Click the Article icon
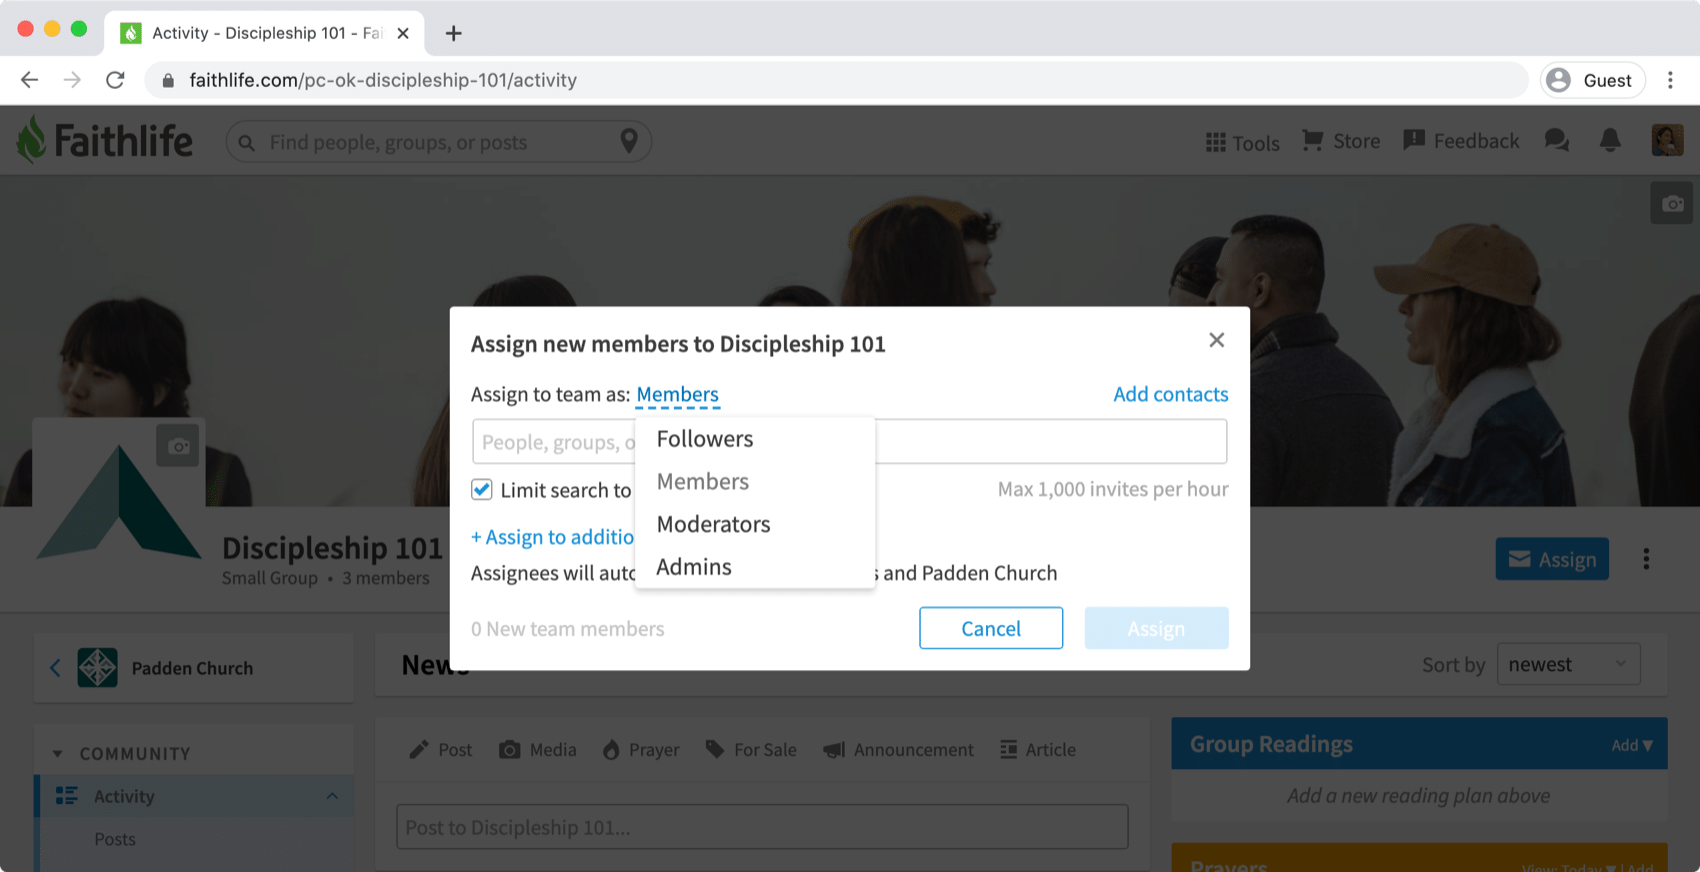The height and width of the screenshot is (872, 1700). click(x=1009, y=750)
